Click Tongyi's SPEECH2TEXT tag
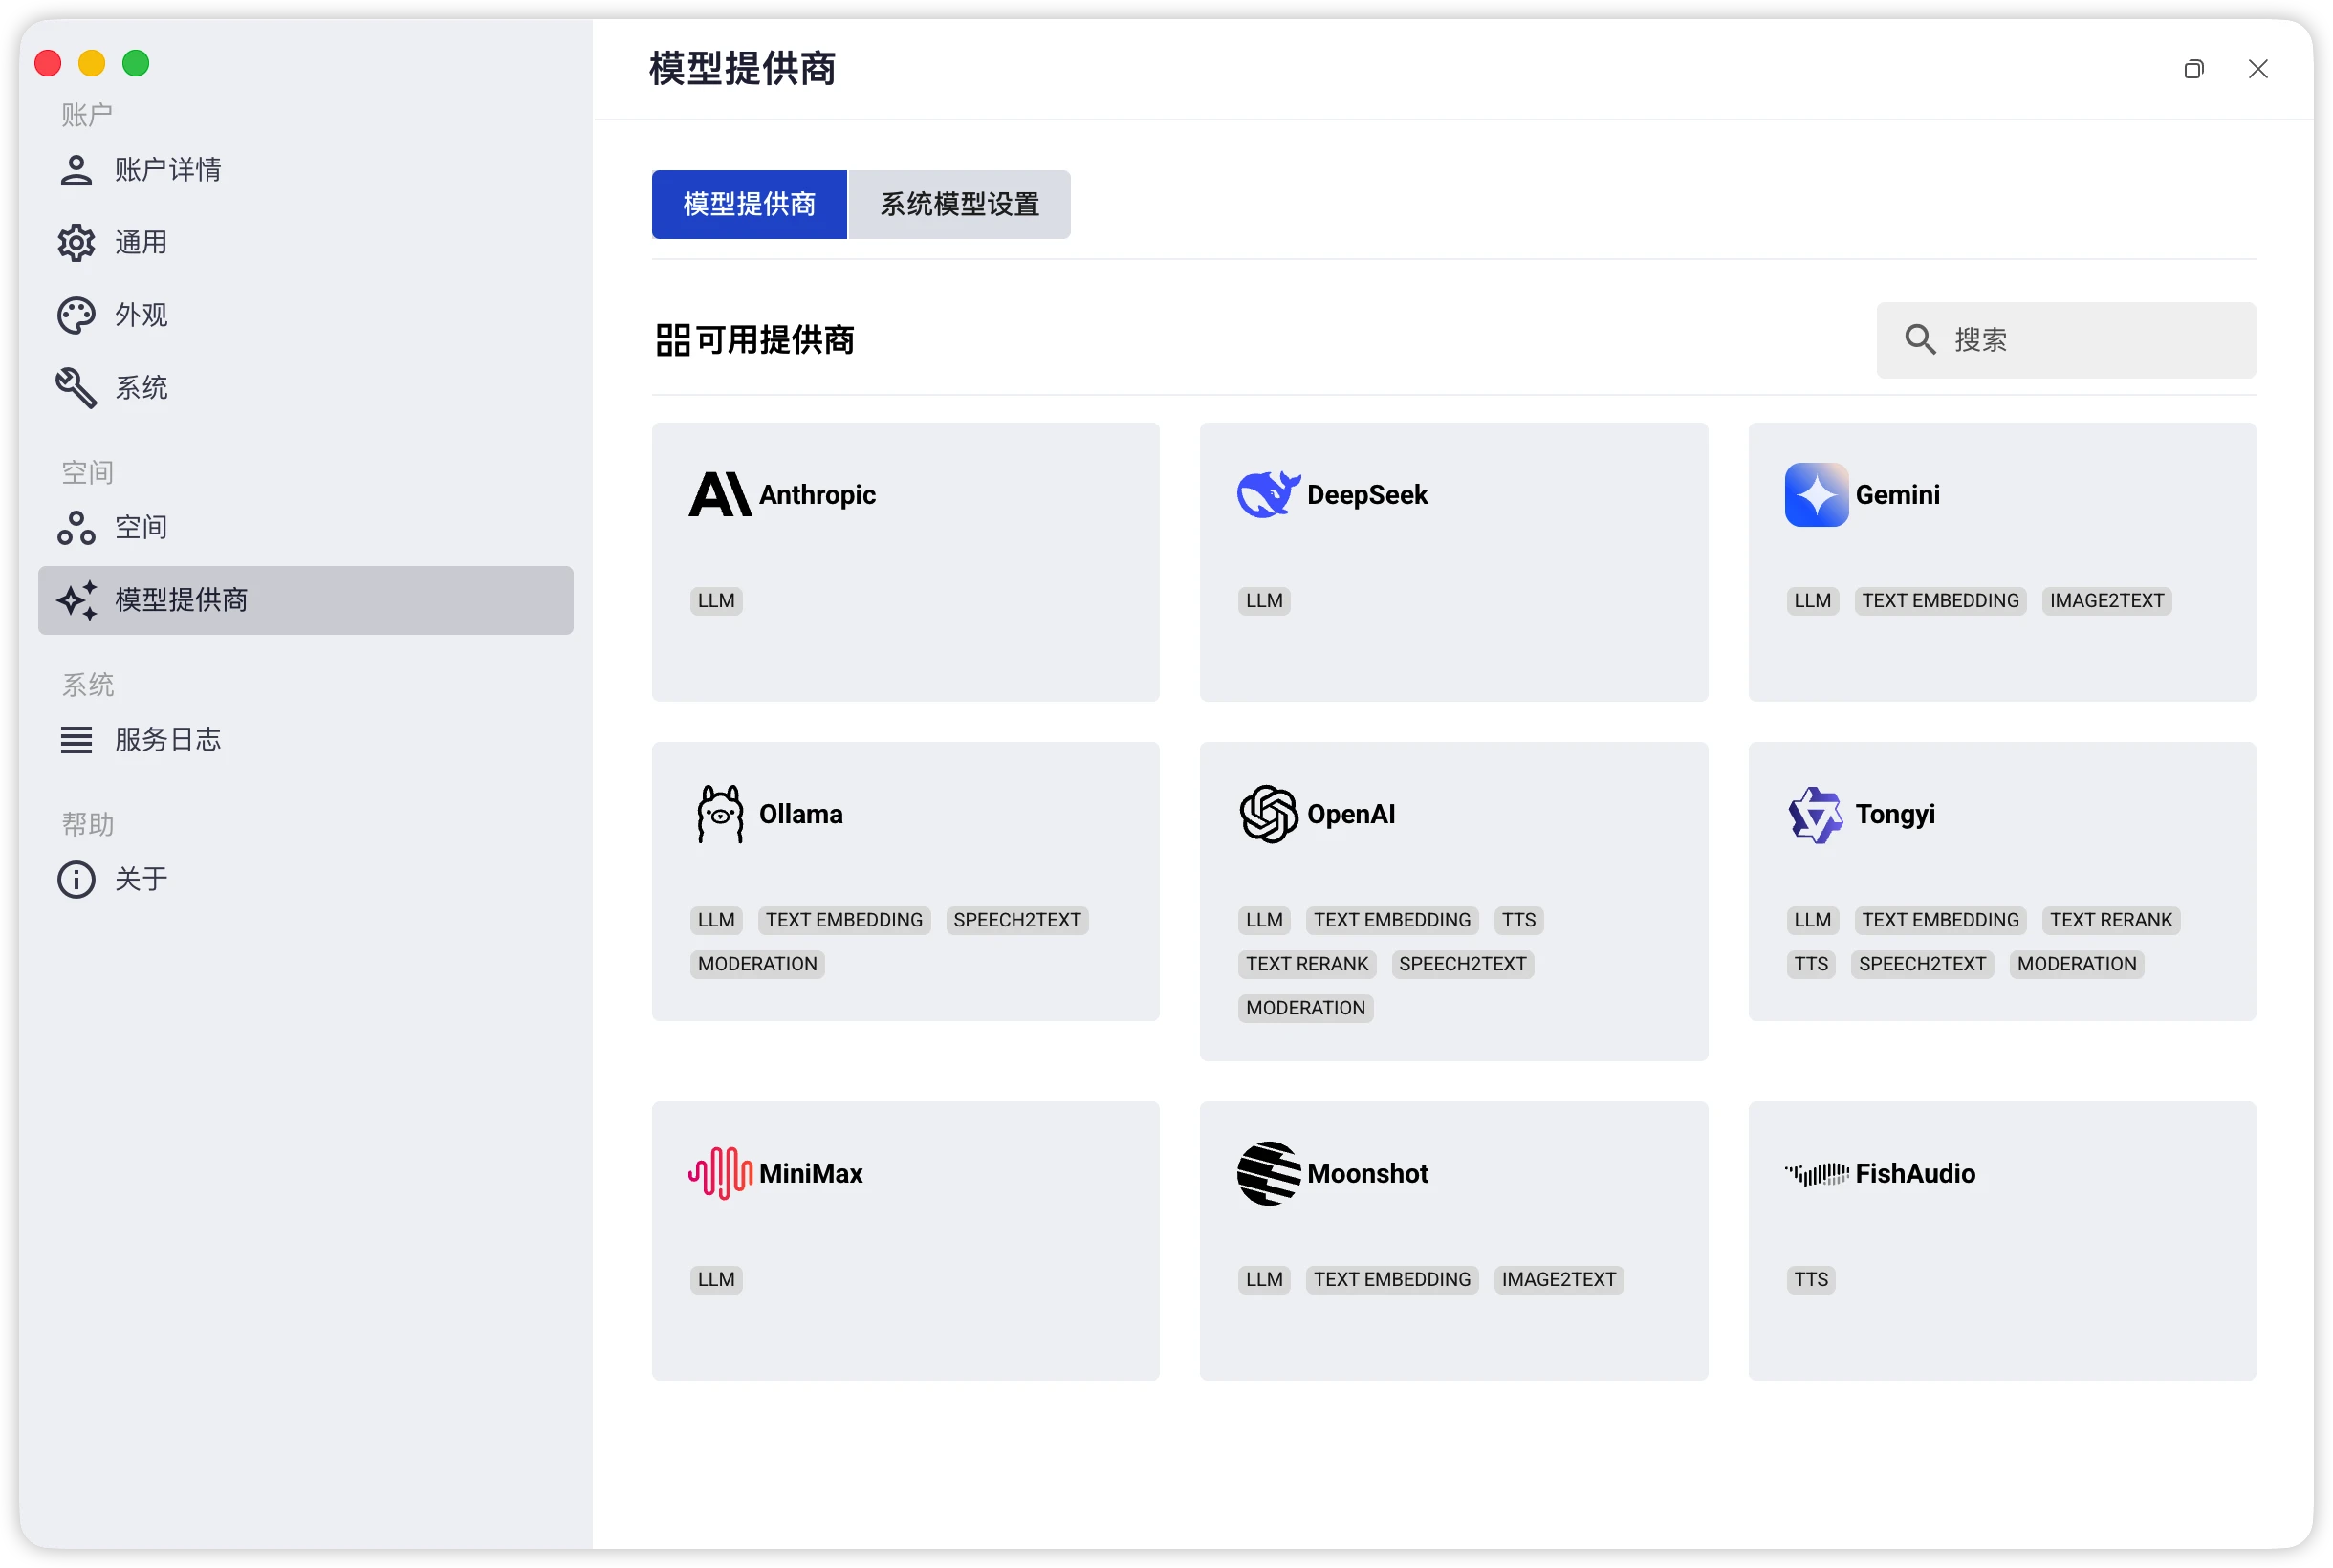This screenshot has width=2333, height=1568. tap(1922, 964)
